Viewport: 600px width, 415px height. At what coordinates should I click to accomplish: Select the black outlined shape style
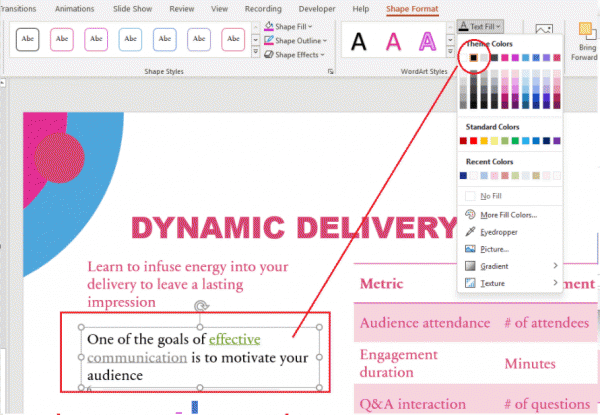tap(27, 40)
